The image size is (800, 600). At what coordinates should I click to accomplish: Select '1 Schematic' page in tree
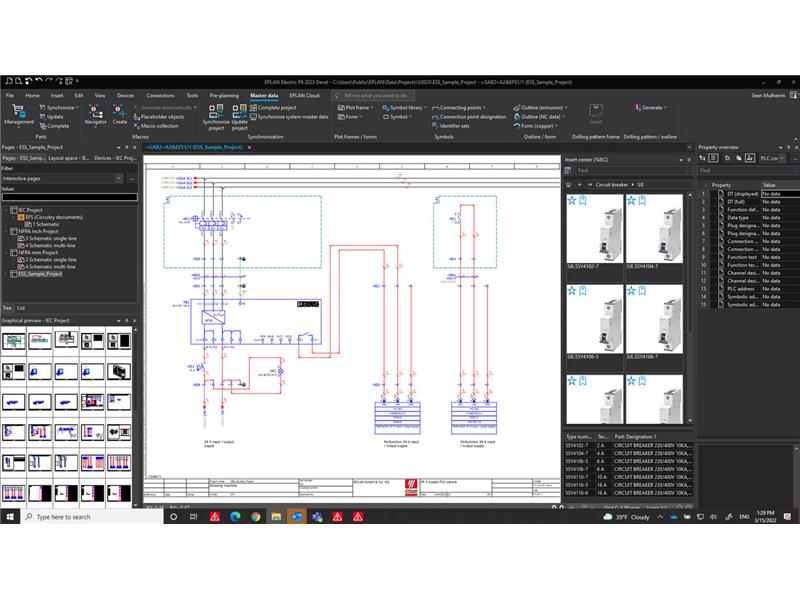(x=47, y=224)
